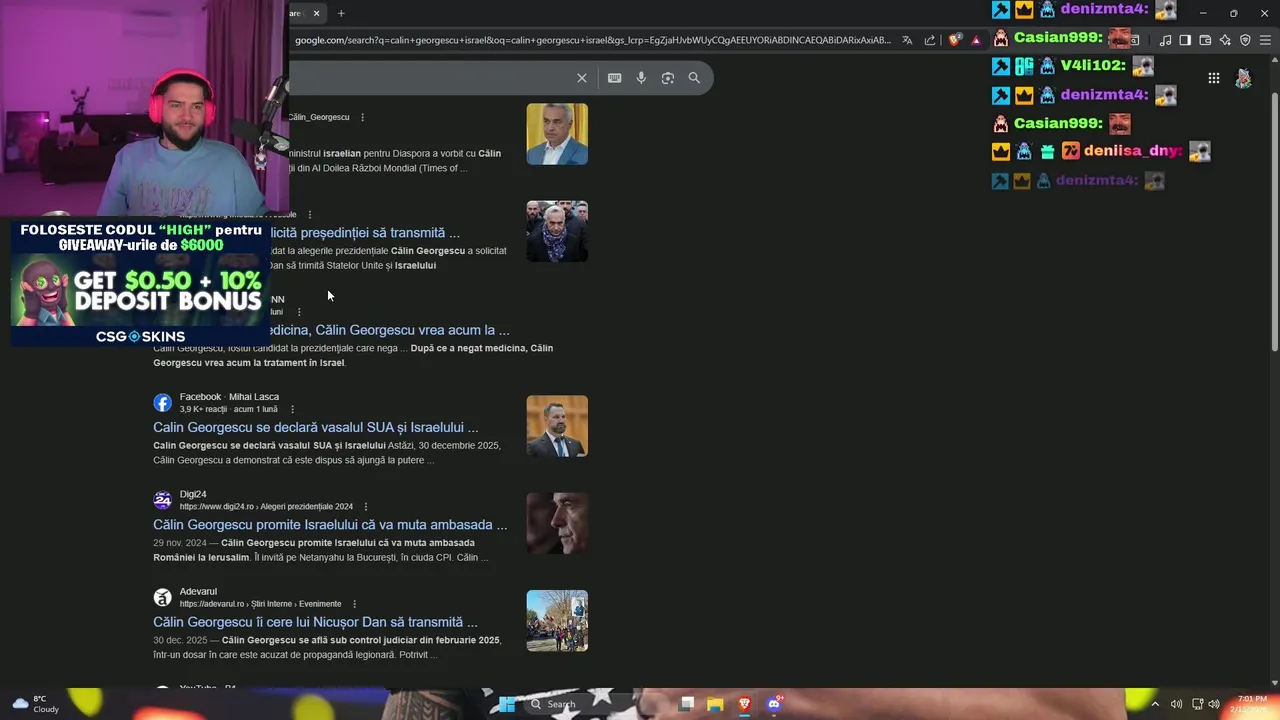The image size is (1280, 720).
Task: Click the translate page icon in address bar
Action: [907, 40]
